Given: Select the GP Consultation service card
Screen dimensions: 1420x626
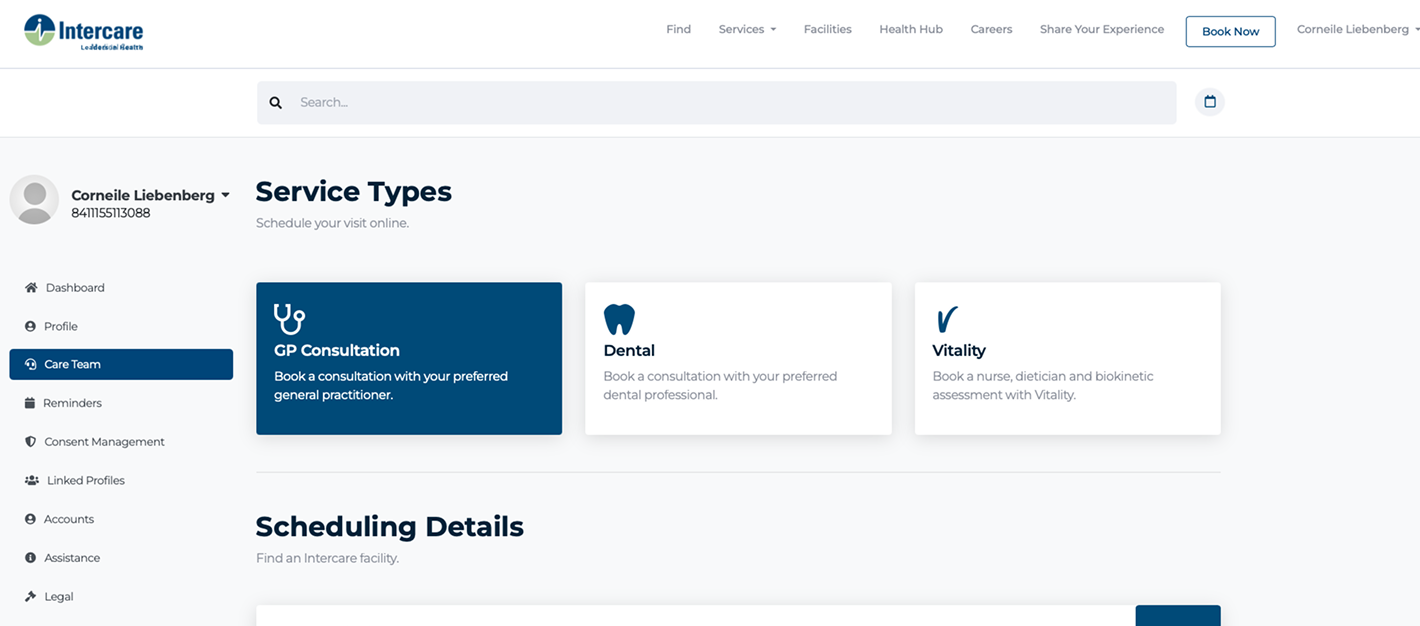Looking at the screenshot, I should [409, 359].
